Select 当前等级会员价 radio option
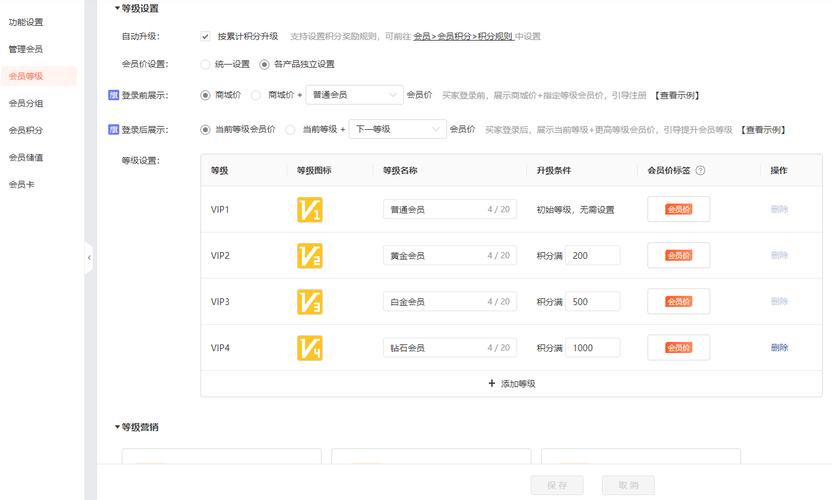Image resolution: width=832 pixels, height=500 pixels. pyautogui.click(x=205, y=130)
